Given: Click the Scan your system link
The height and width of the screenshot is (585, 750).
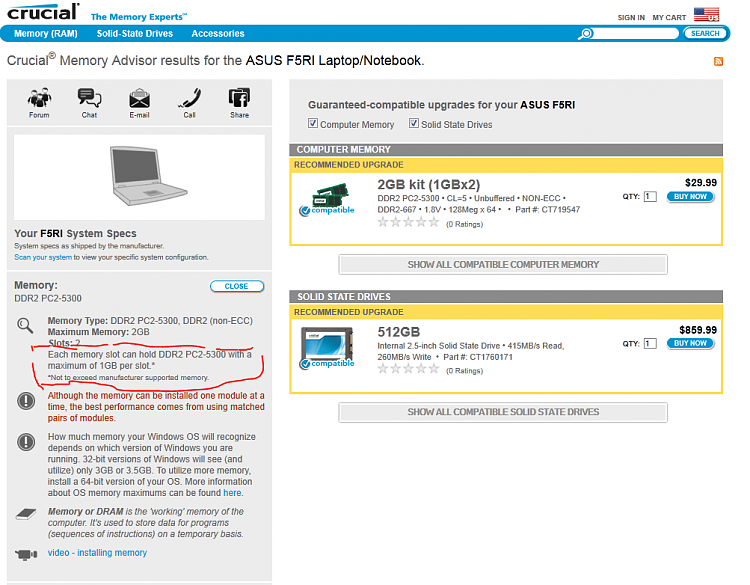Looking at the screenshot, I should (x=43, y=257).
